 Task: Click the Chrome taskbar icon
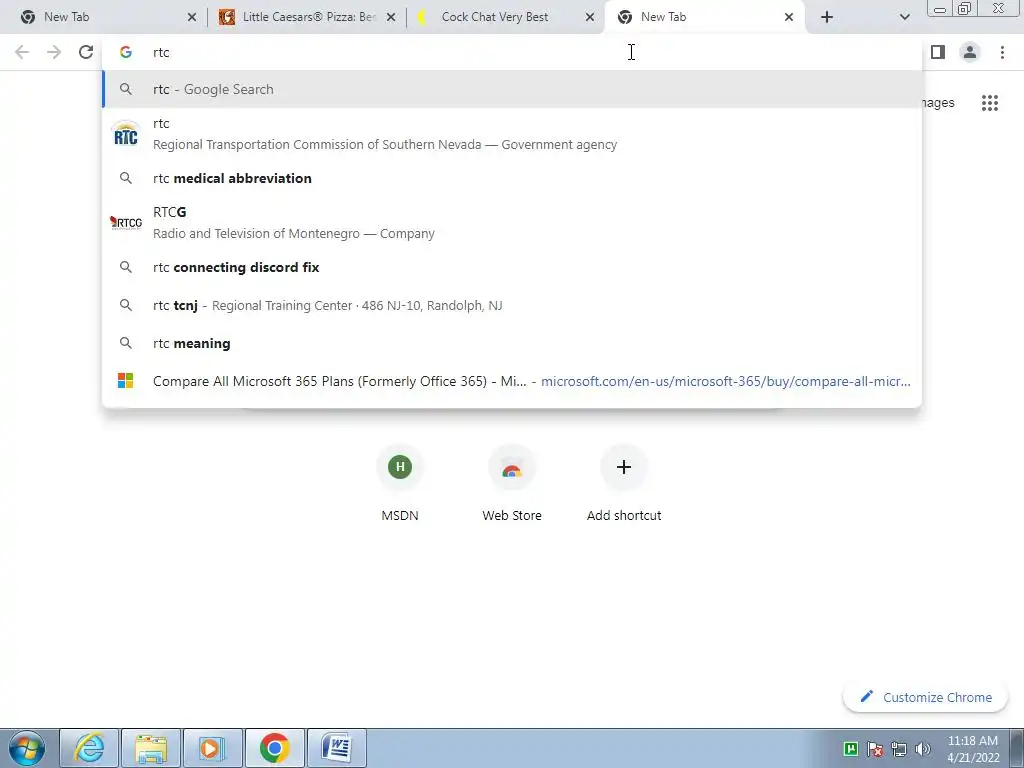click(275, 748)
